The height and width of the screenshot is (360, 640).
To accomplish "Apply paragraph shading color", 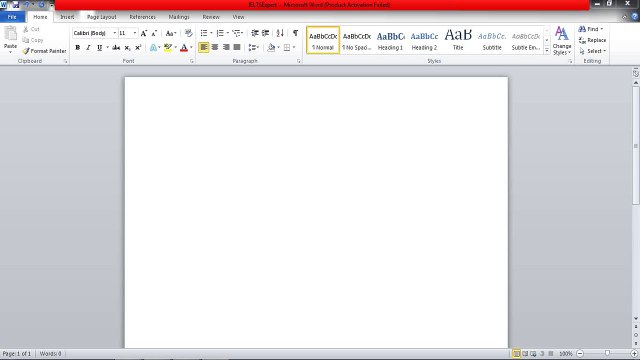I will (271, 48).
